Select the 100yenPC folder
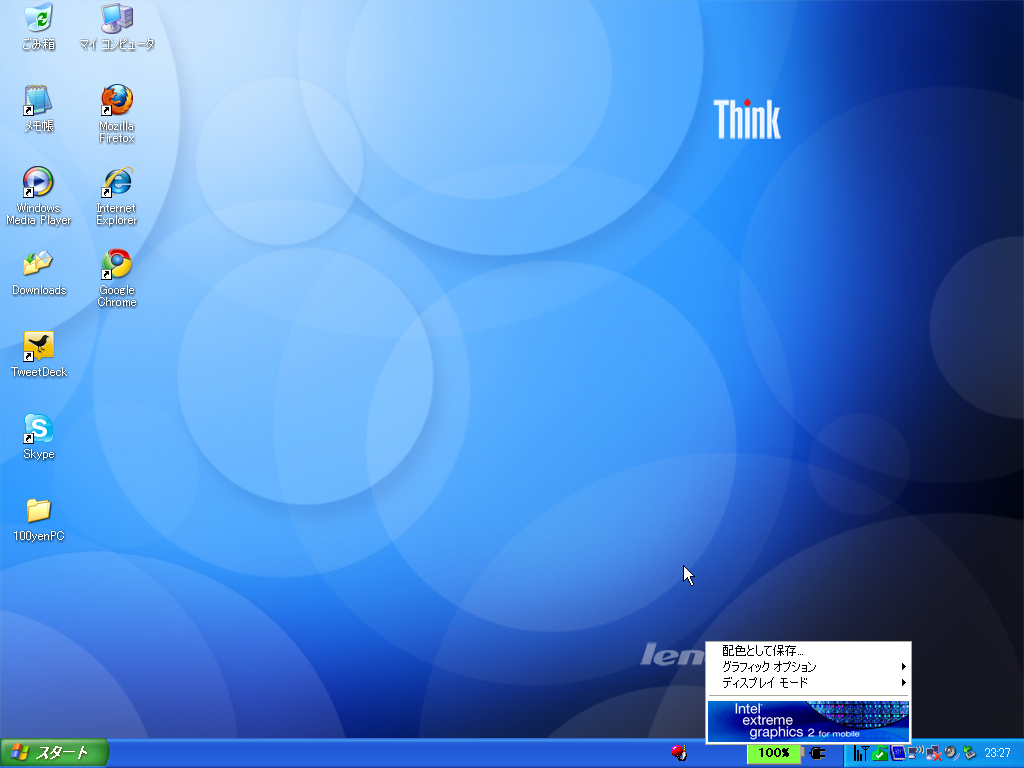 tap(39, 519)
